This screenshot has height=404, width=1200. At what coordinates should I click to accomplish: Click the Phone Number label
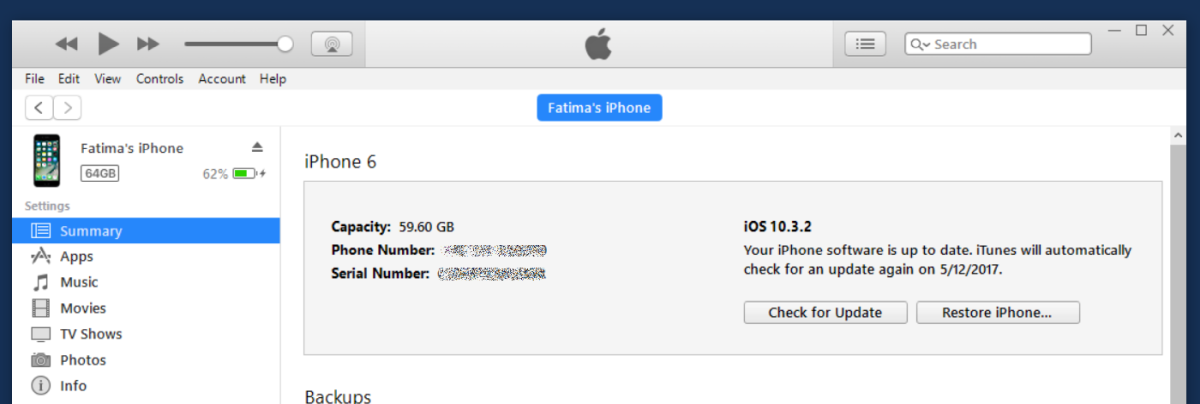tap(383, 250)
